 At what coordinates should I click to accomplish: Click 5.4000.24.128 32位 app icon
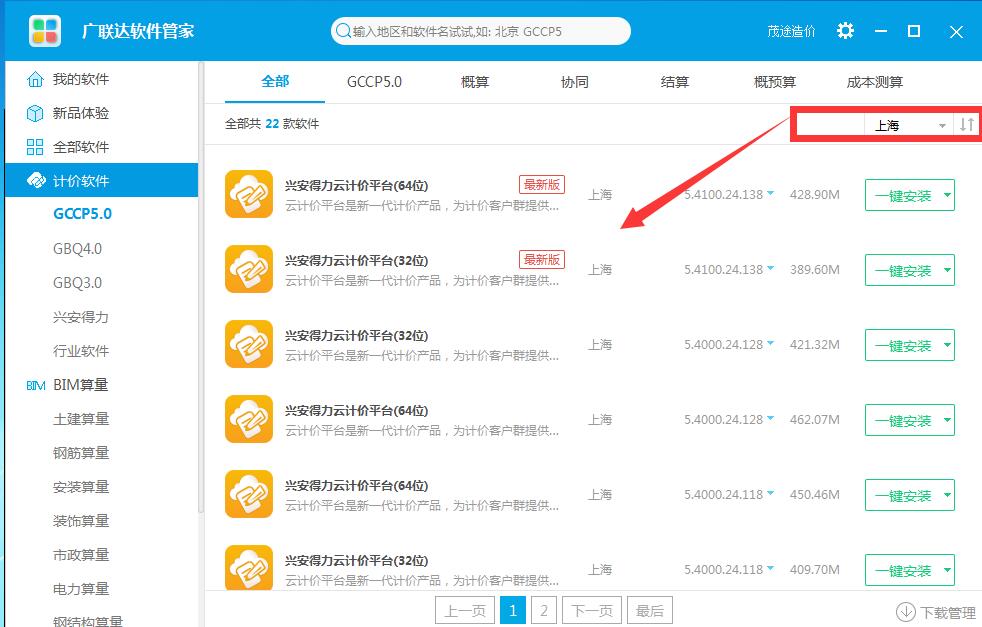click(x=249, y=344)
